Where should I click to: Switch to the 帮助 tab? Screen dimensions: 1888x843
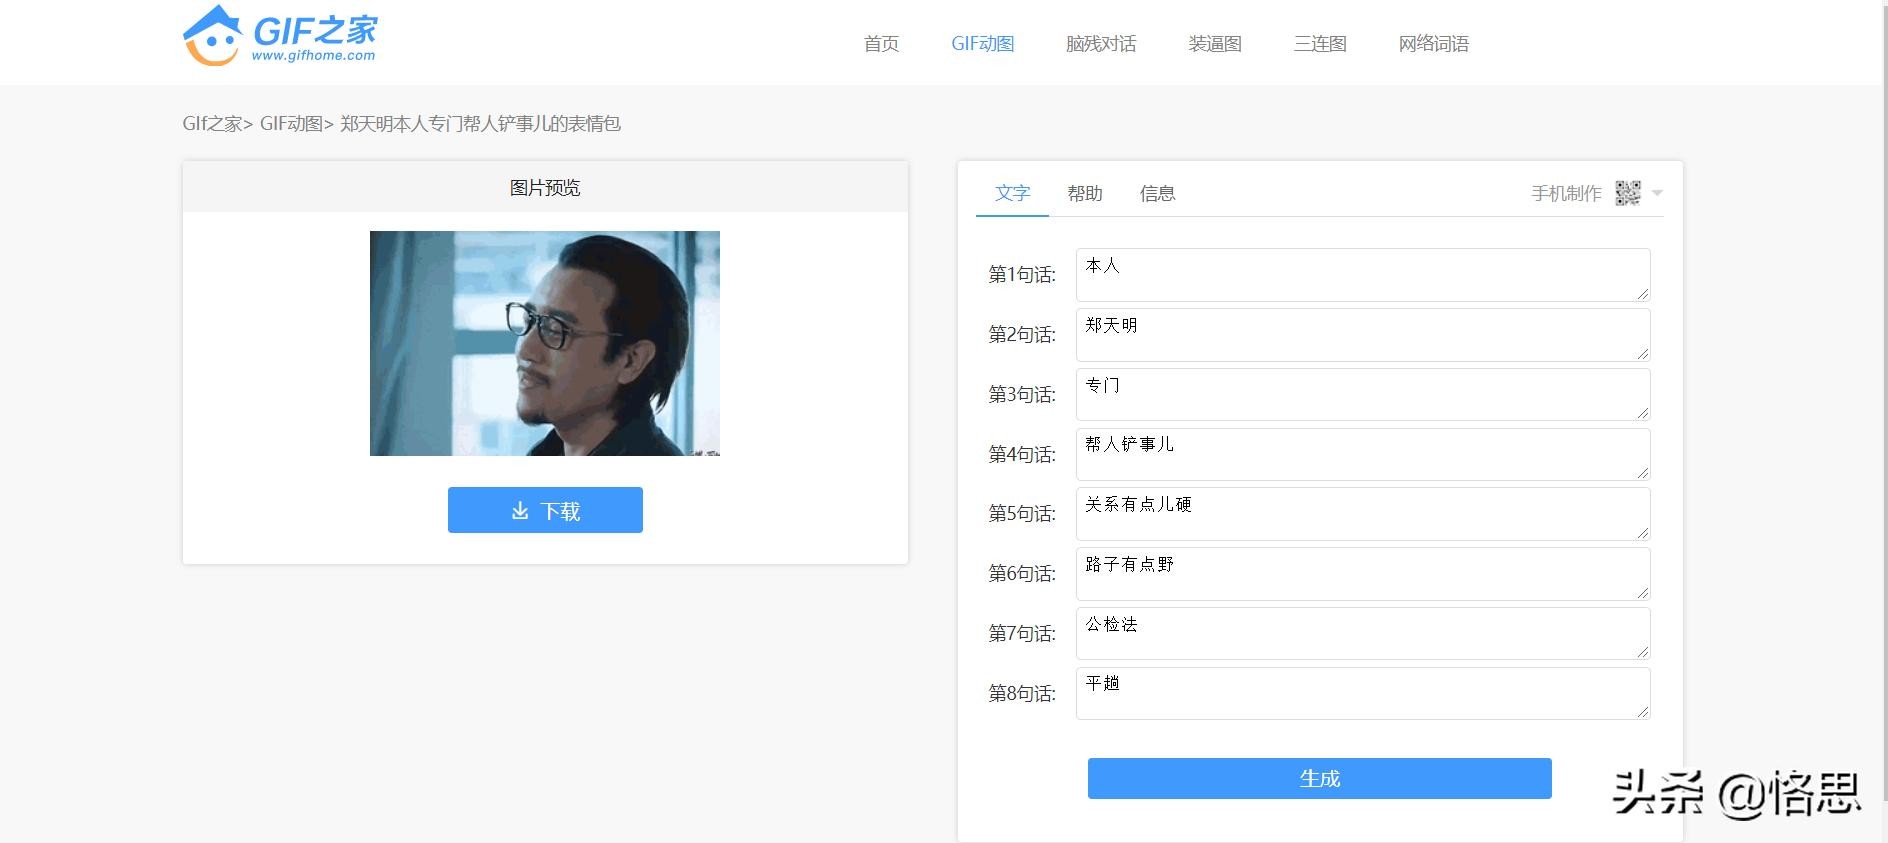1084,193
